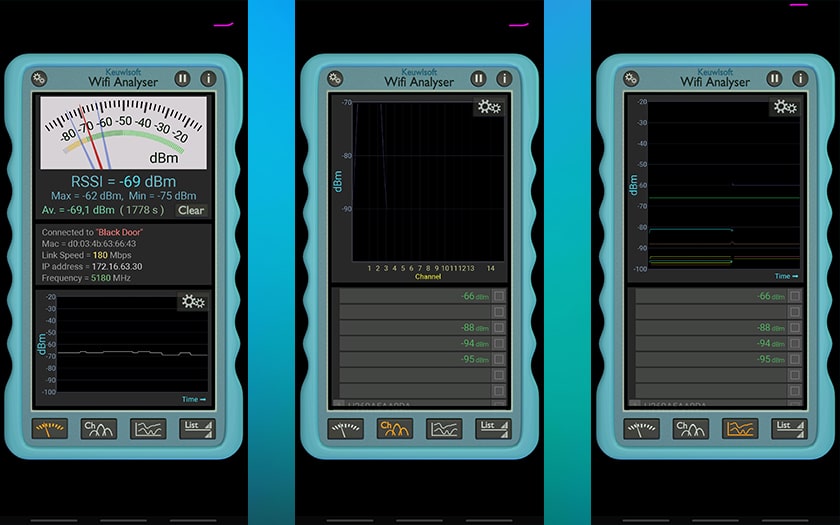Select highlighted time graph tab in right screenshot
Screen dimensions: 840x525
tap(740, 429)
